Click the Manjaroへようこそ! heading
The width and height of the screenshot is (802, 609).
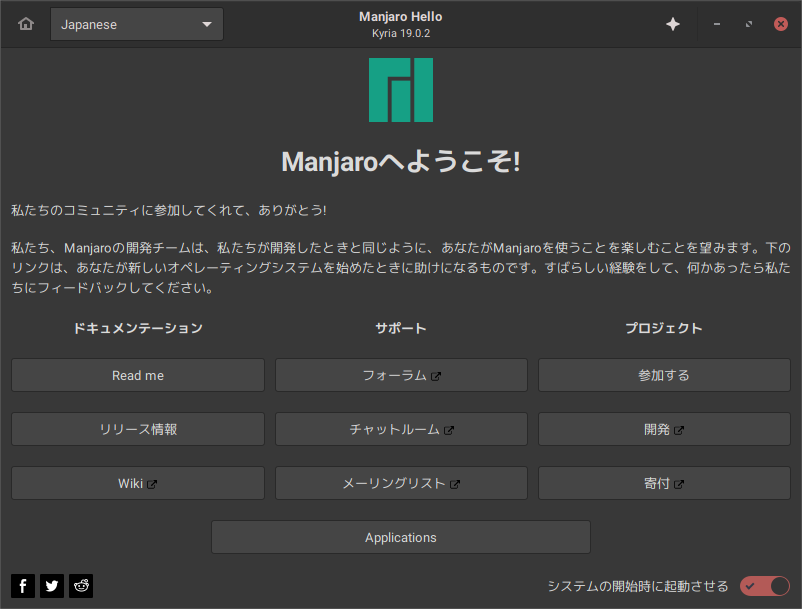[x=401, y=162]
